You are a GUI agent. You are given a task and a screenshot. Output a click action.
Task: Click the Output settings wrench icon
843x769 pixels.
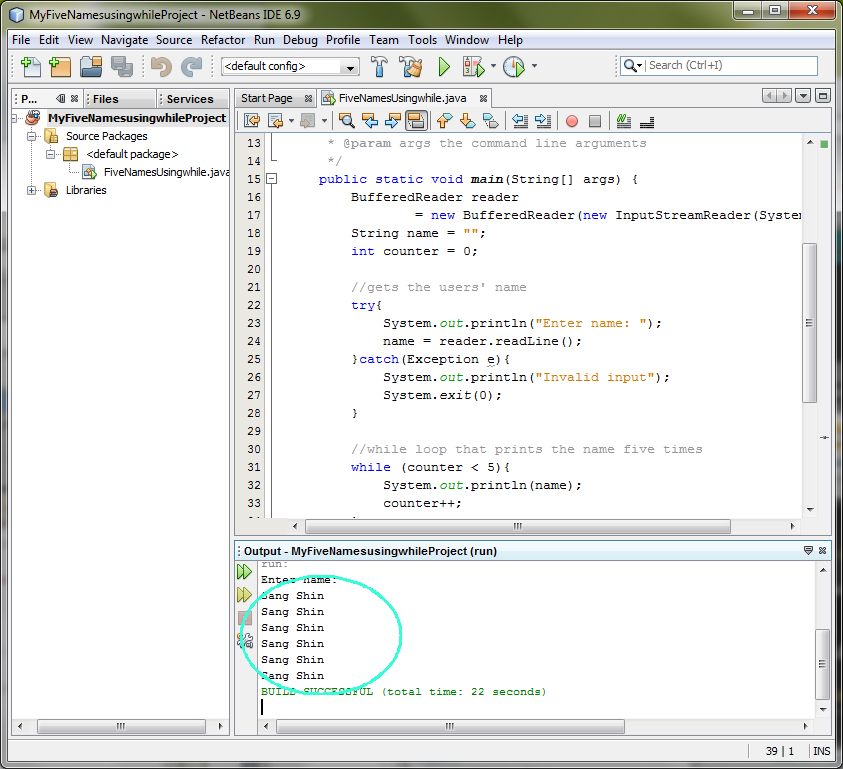pyautogui.click(x=245, y=640)
